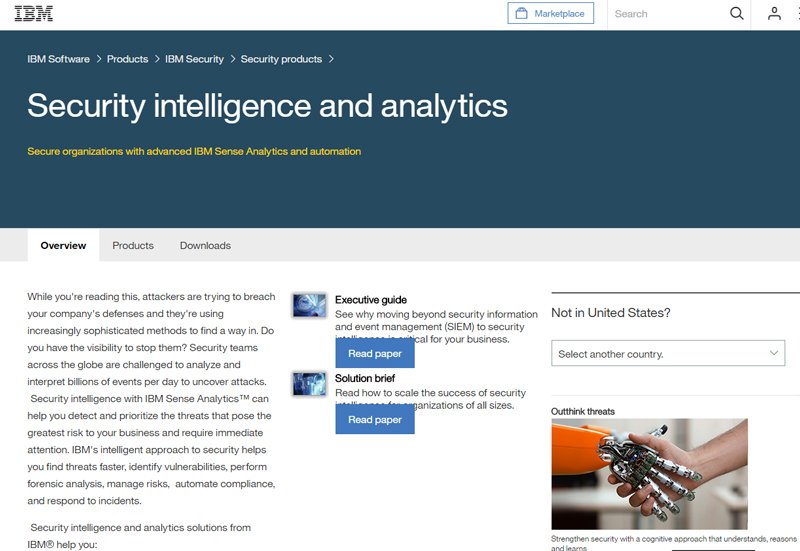Click the Executive guide thumbnail image
The width and height of the screenshot is (800, 551).
point(309,305)
